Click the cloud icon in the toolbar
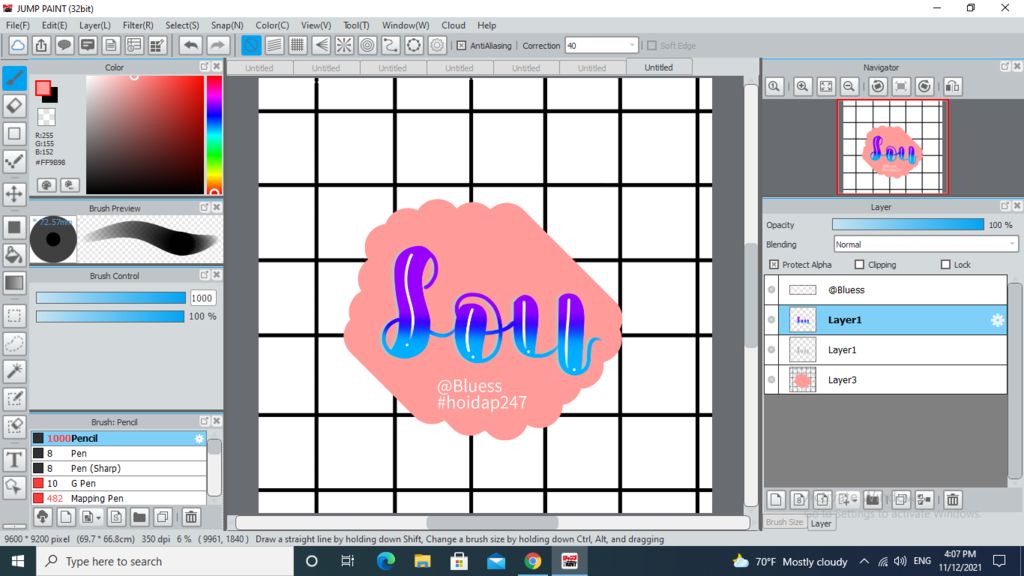The width and height of the screenshot is (1024, 576). pyautogui.click(x=18, y=45)
